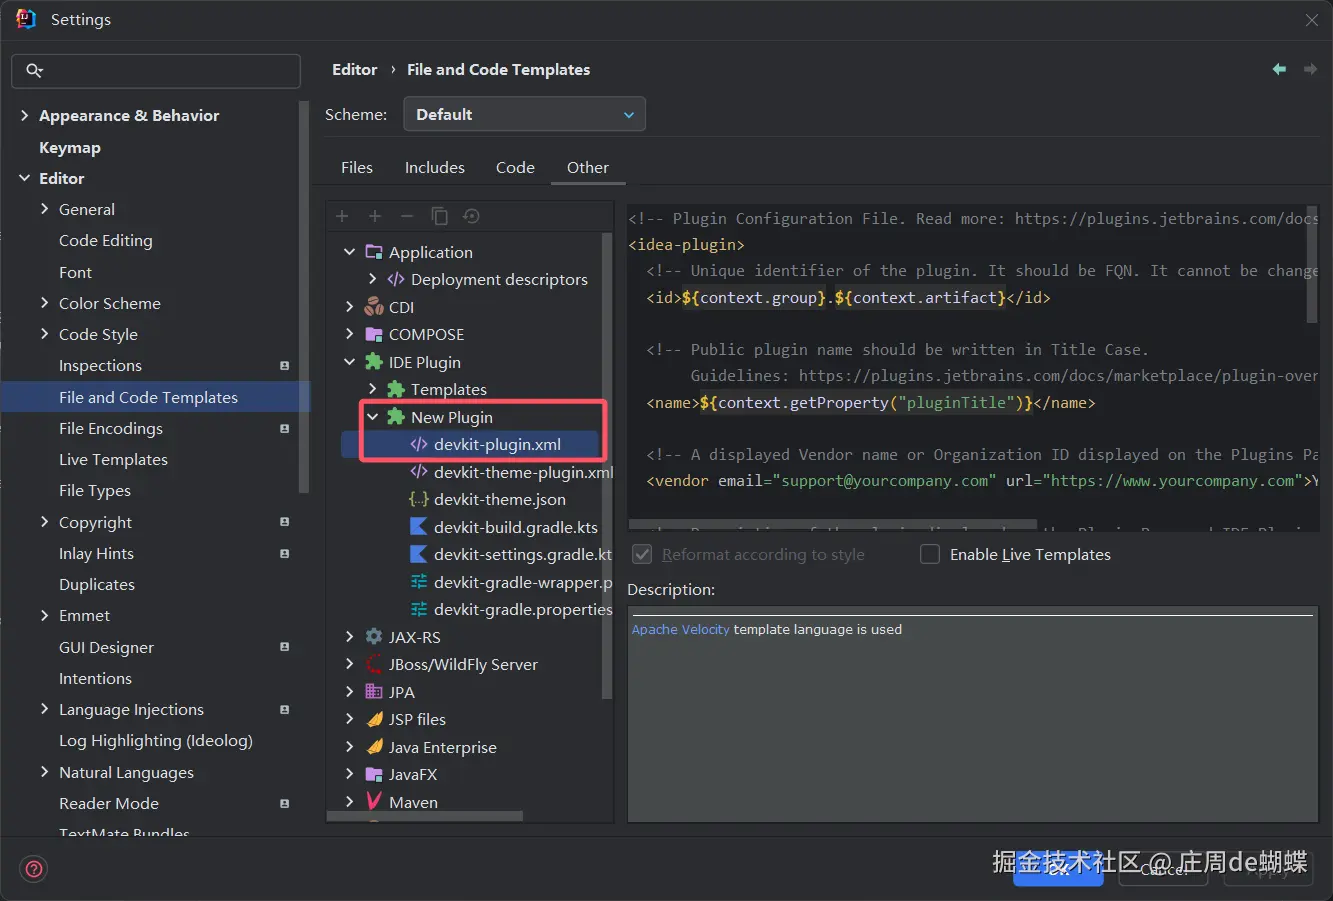Click the magnifier icon in search box
The image size is (1333, 901).
coord(34,70)
